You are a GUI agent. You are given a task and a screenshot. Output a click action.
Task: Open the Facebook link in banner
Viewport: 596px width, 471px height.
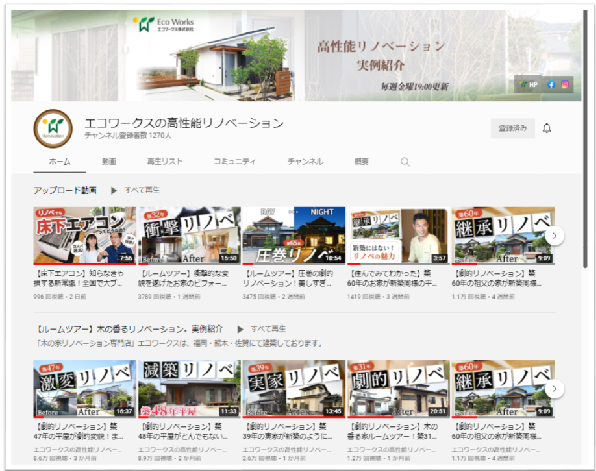coord(551,85)
